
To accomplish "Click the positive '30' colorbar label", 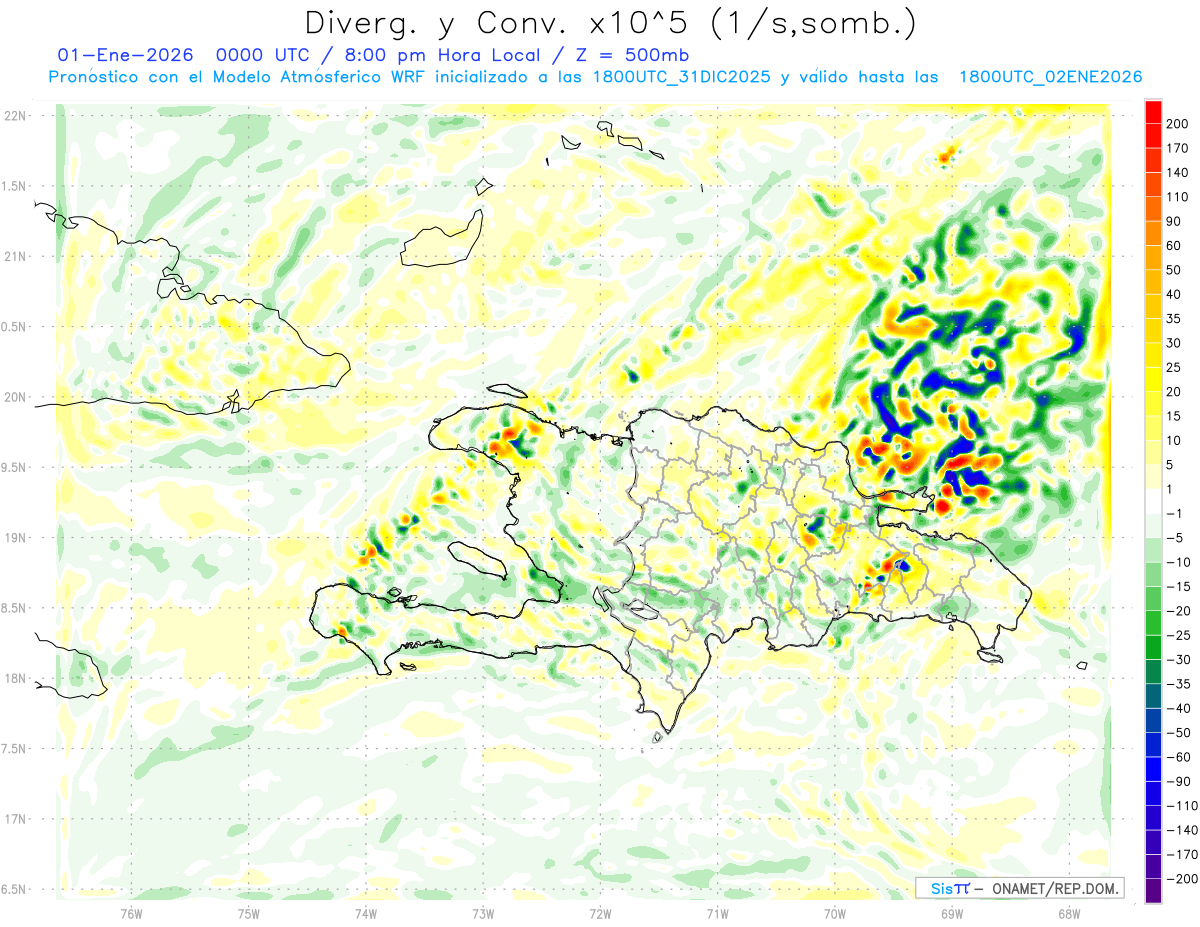I will point(1174,343).
